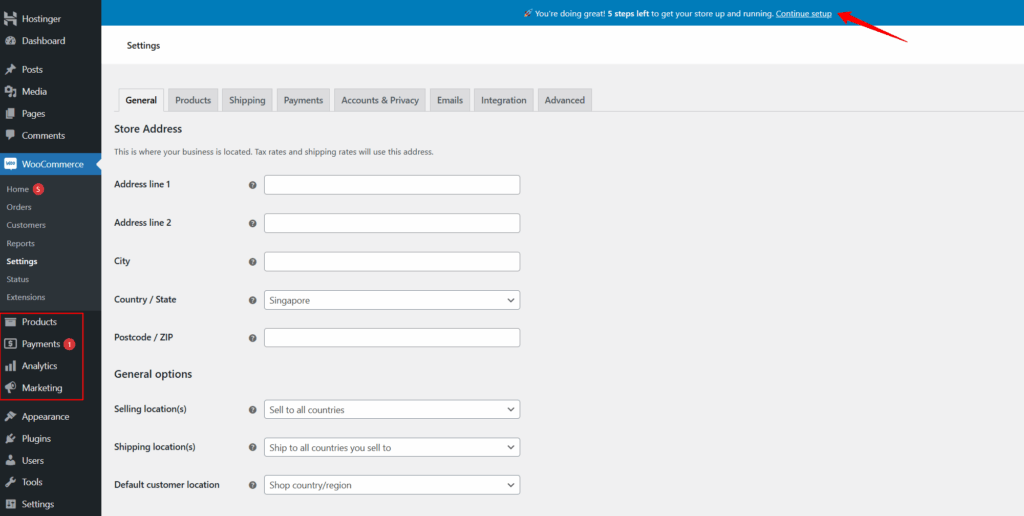Focus the Address line 2 field
Image resolution: width=1024 pixels, height=516 pixels.
click(x=391, y=223)
